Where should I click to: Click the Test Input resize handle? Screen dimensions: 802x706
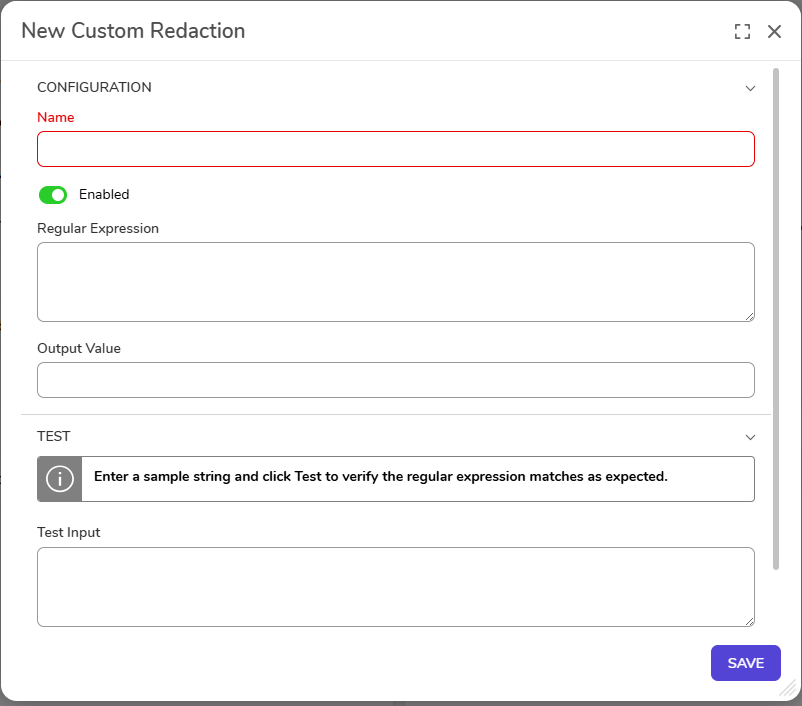tap(749, 622)
